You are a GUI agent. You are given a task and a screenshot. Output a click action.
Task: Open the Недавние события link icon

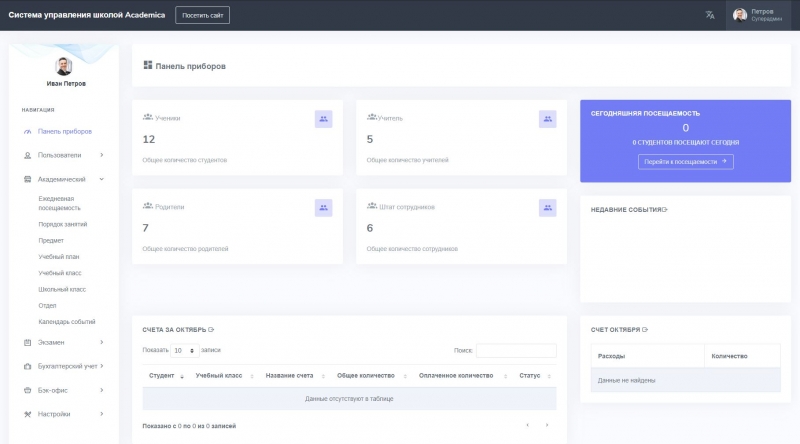tap(665, 210)
